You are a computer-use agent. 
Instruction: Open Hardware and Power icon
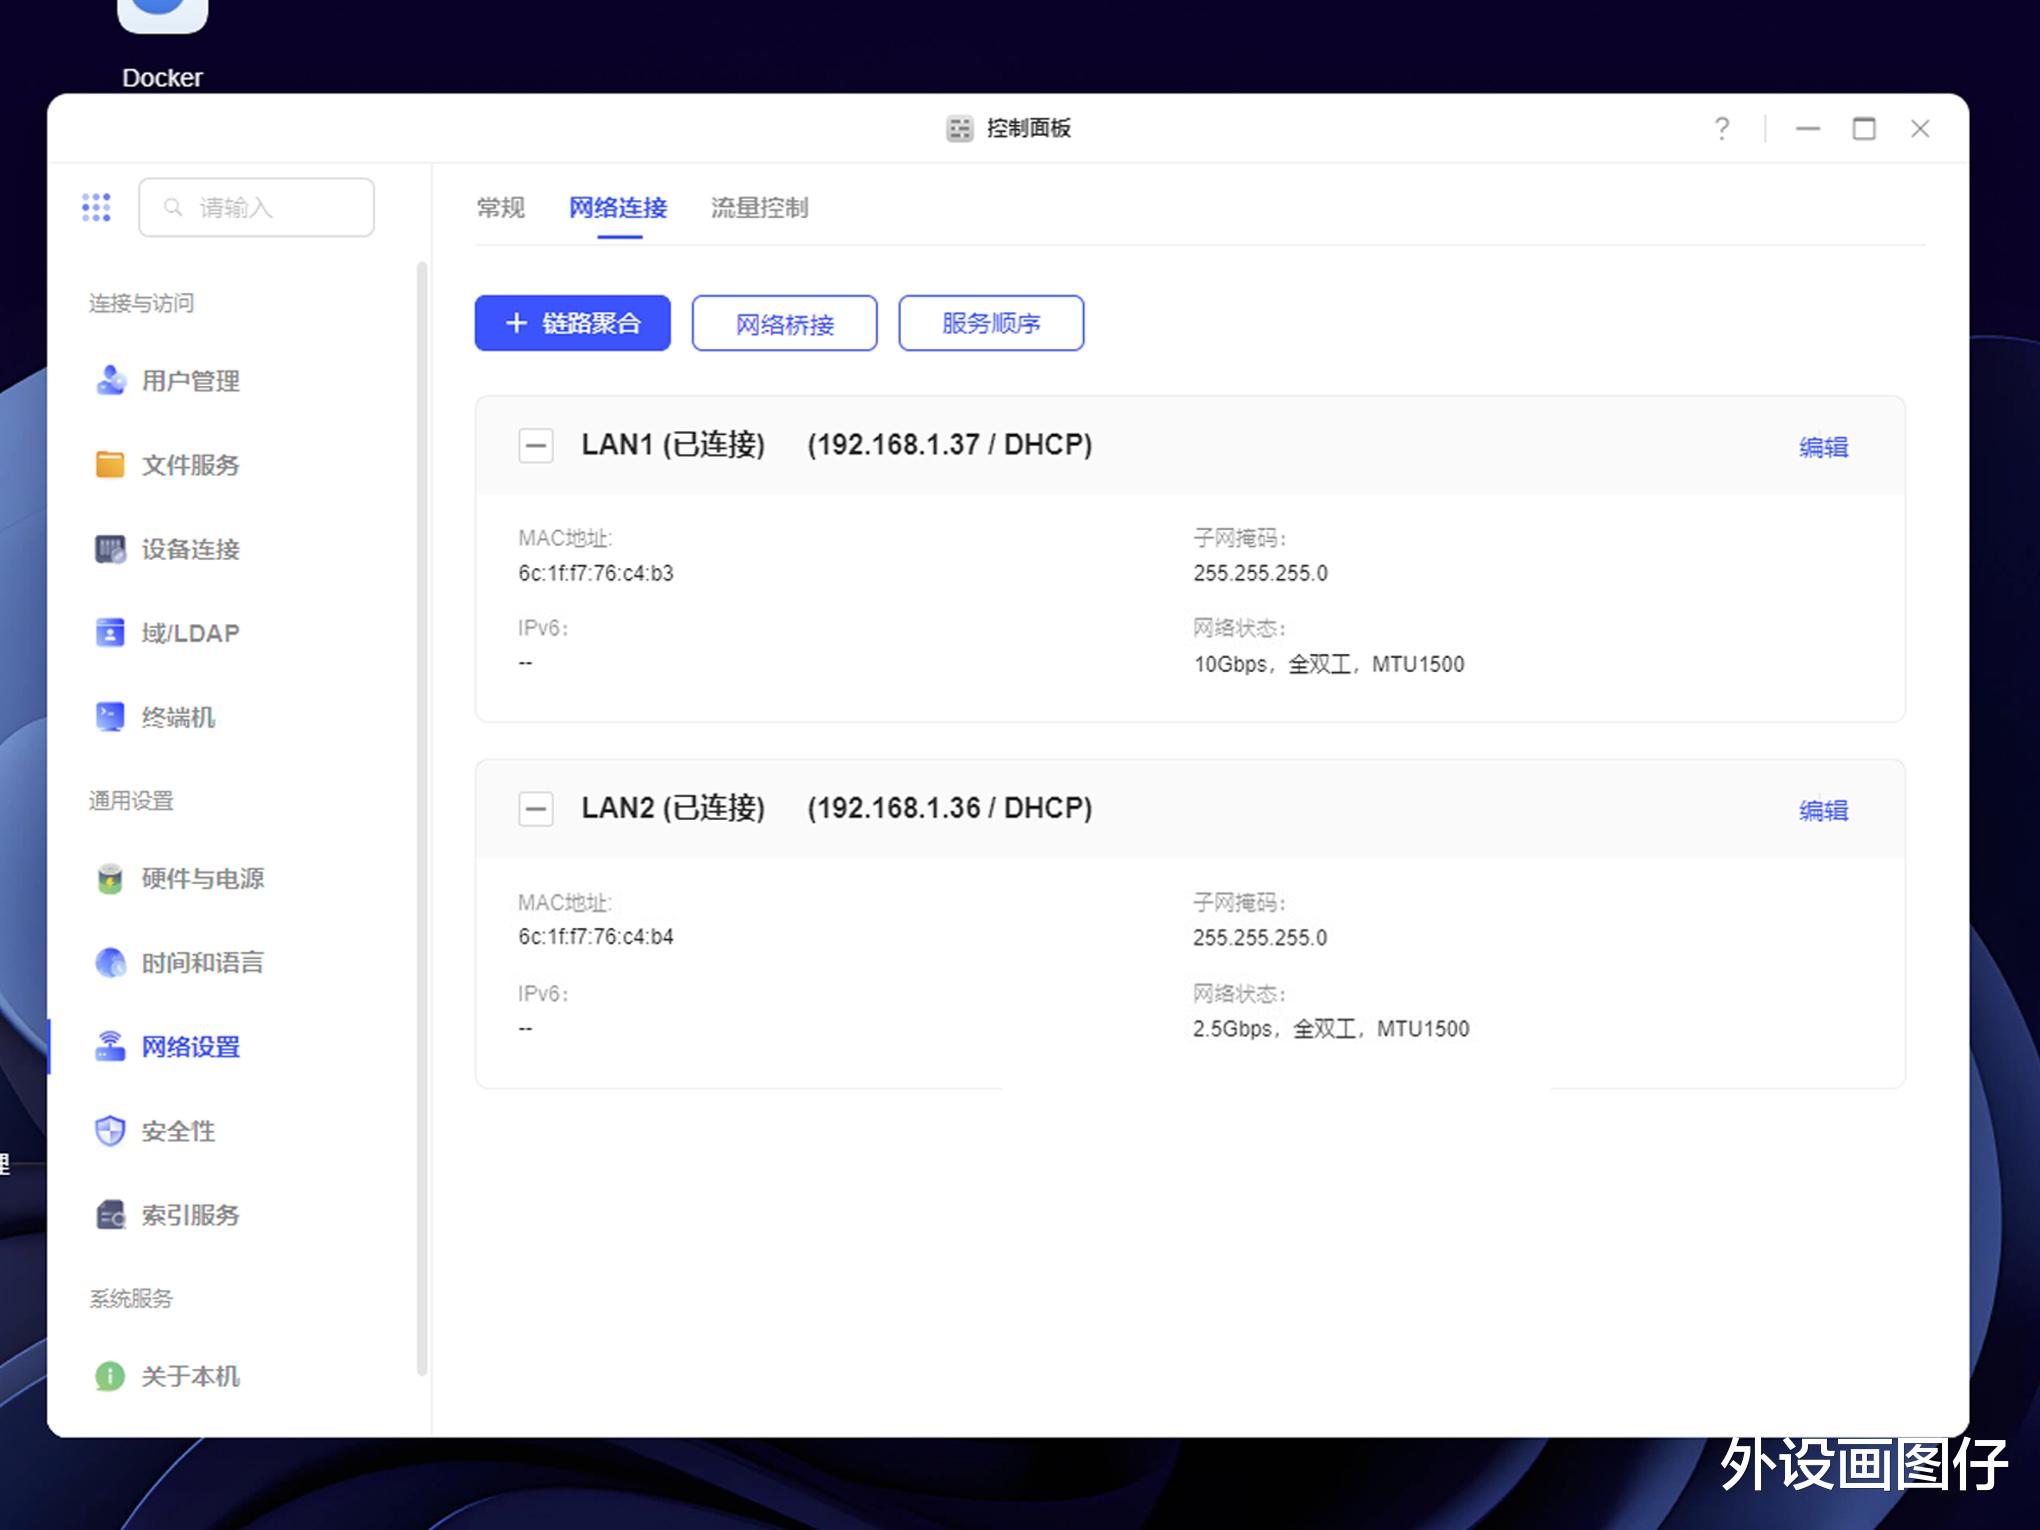[110, 879]
